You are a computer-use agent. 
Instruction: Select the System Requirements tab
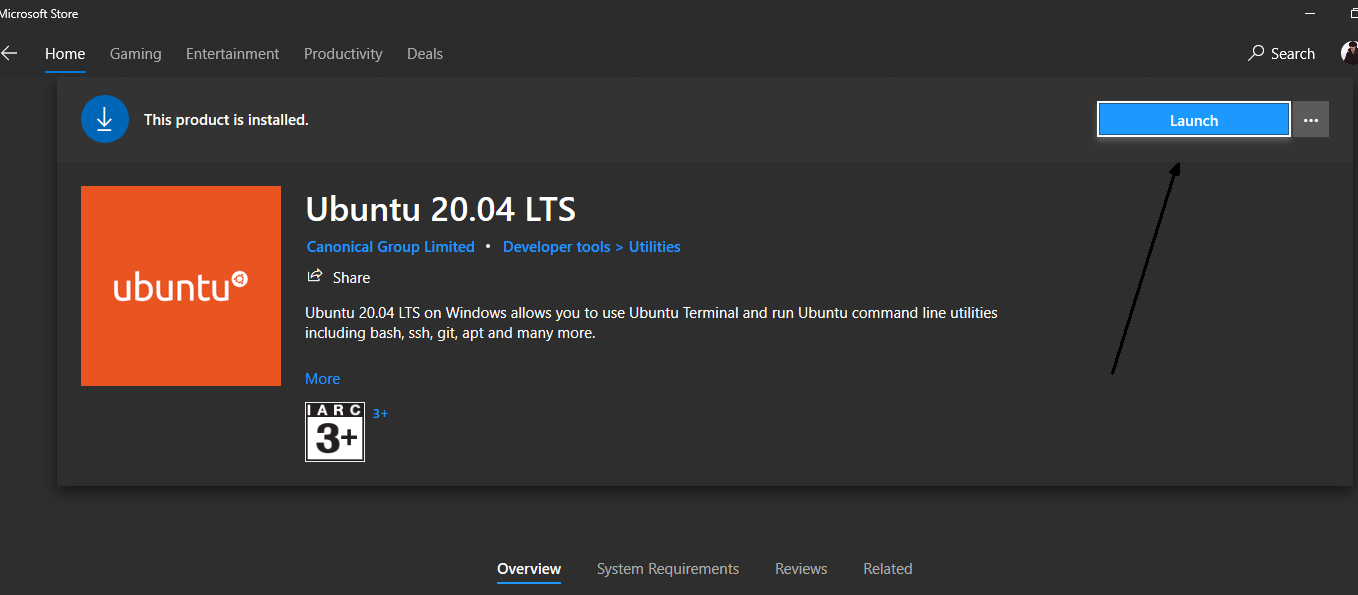click(x=668, y=568)
